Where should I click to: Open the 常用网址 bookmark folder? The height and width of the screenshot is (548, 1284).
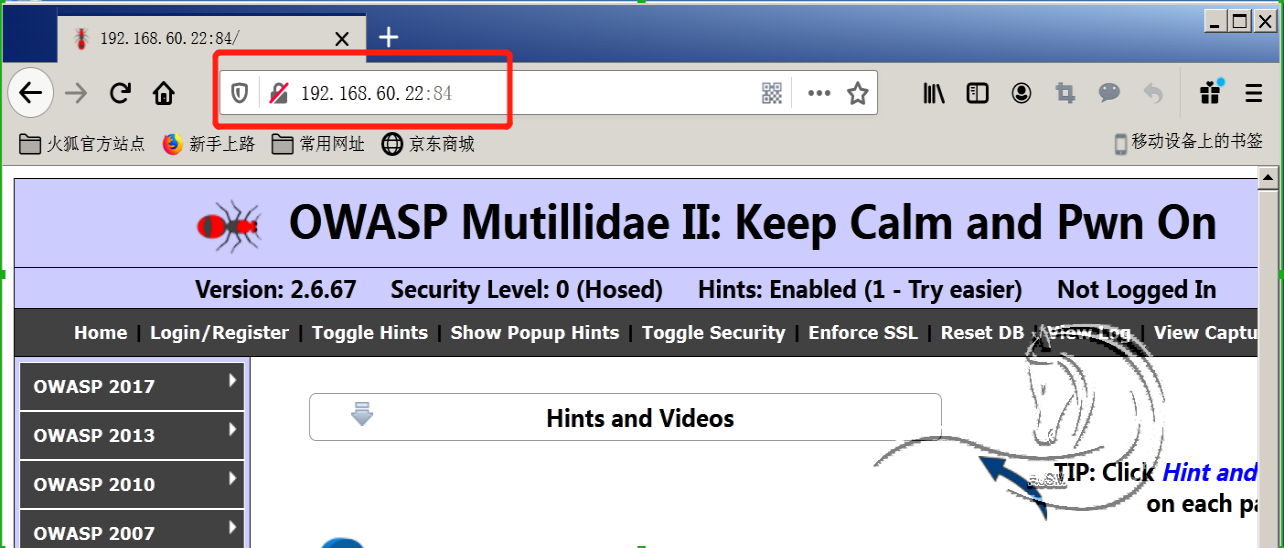tap(319, 144)
